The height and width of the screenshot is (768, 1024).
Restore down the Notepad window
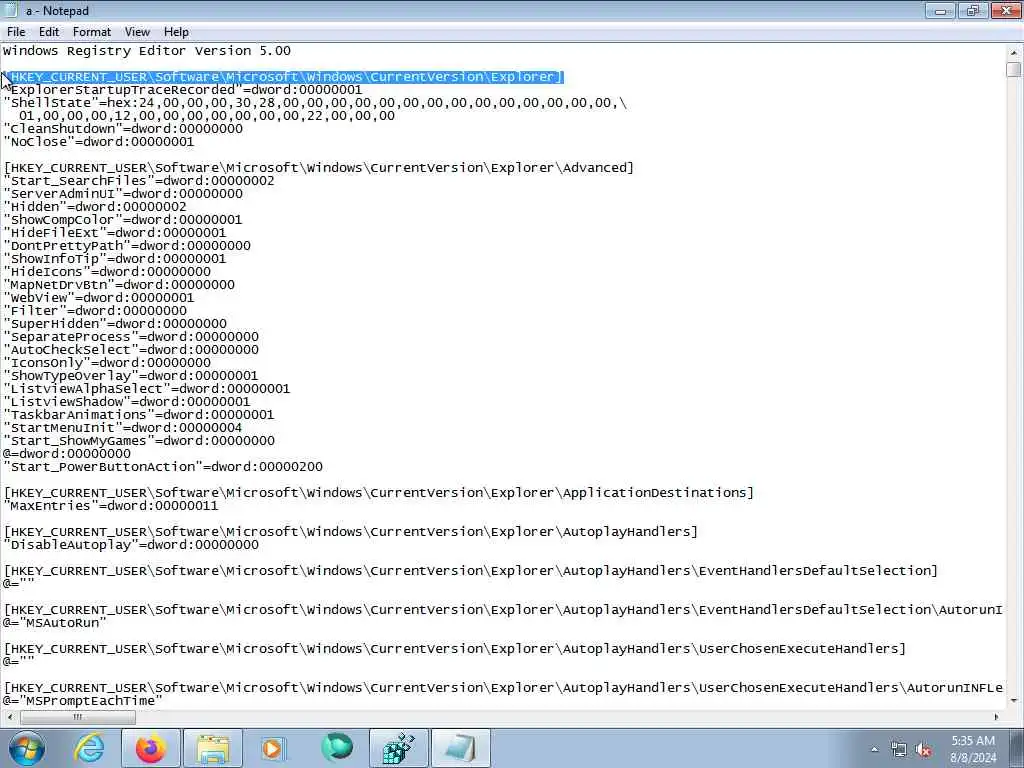tap(973, 10)
